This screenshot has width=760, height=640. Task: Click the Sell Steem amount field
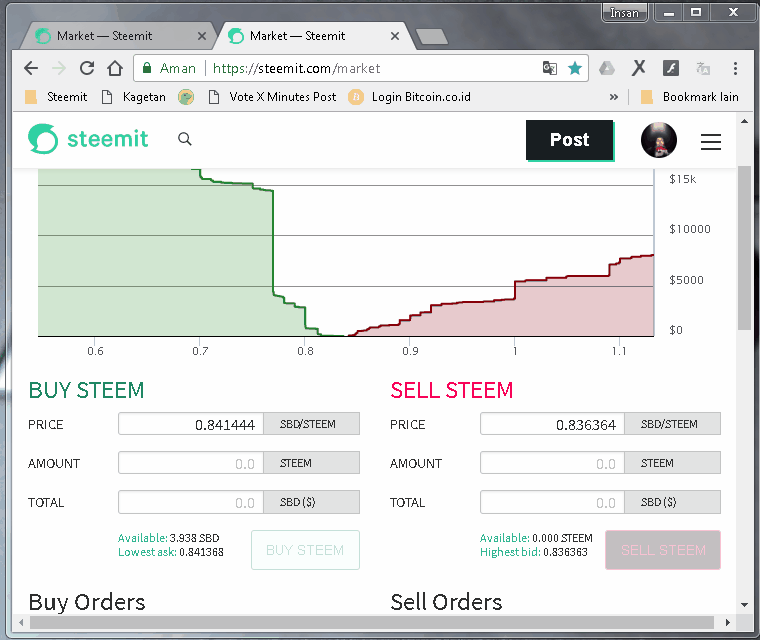[x=553, y=463]
